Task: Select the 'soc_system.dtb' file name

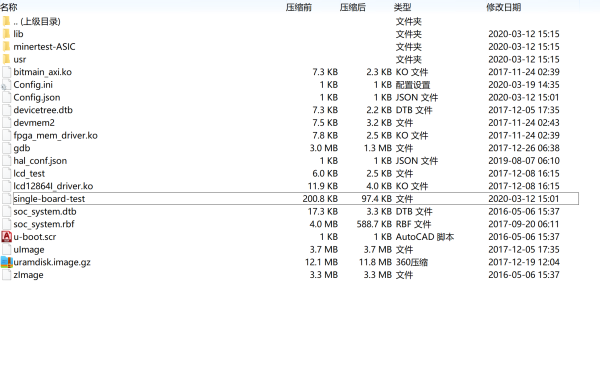Action: click(x=45, y=211)
